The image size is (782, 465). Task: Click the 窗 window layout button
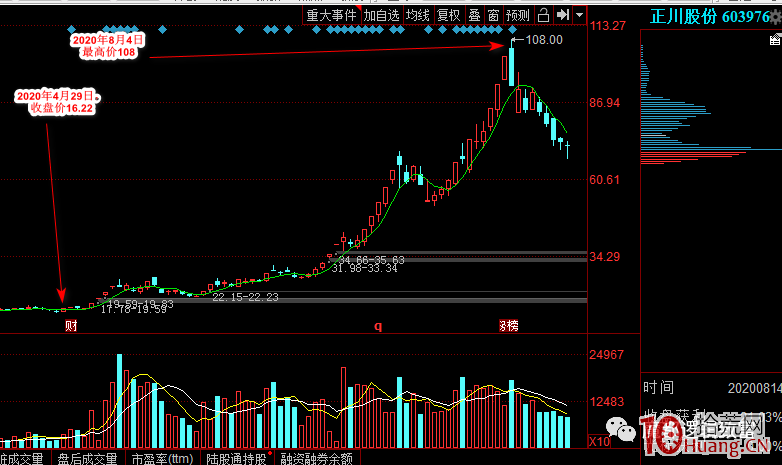pos(493,15)
